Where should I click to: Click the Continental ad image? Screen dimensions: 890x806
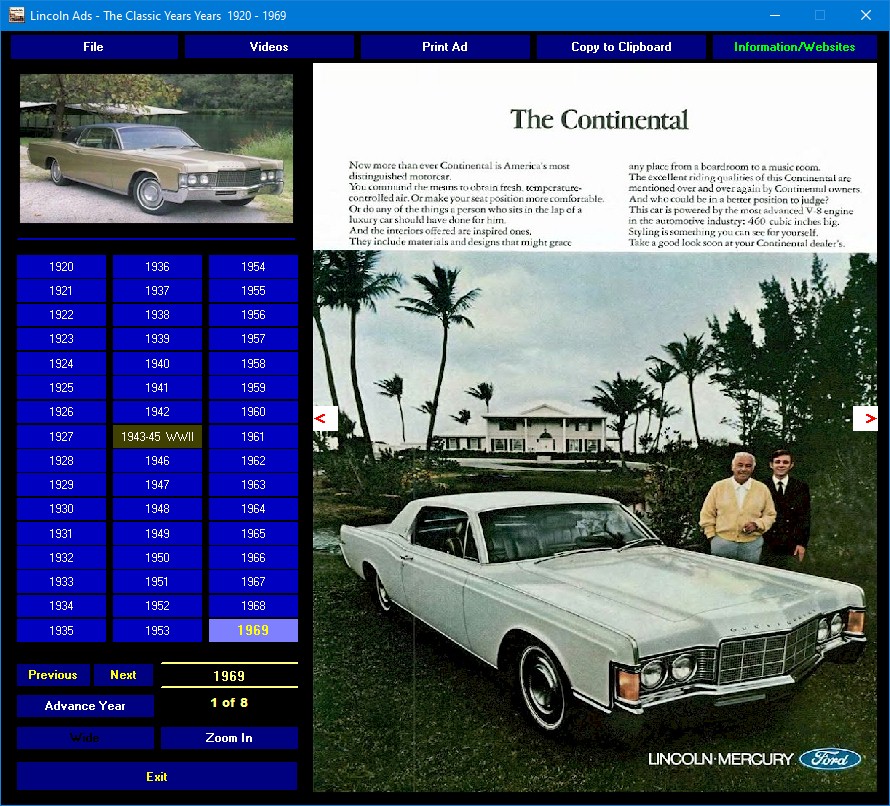595,427
